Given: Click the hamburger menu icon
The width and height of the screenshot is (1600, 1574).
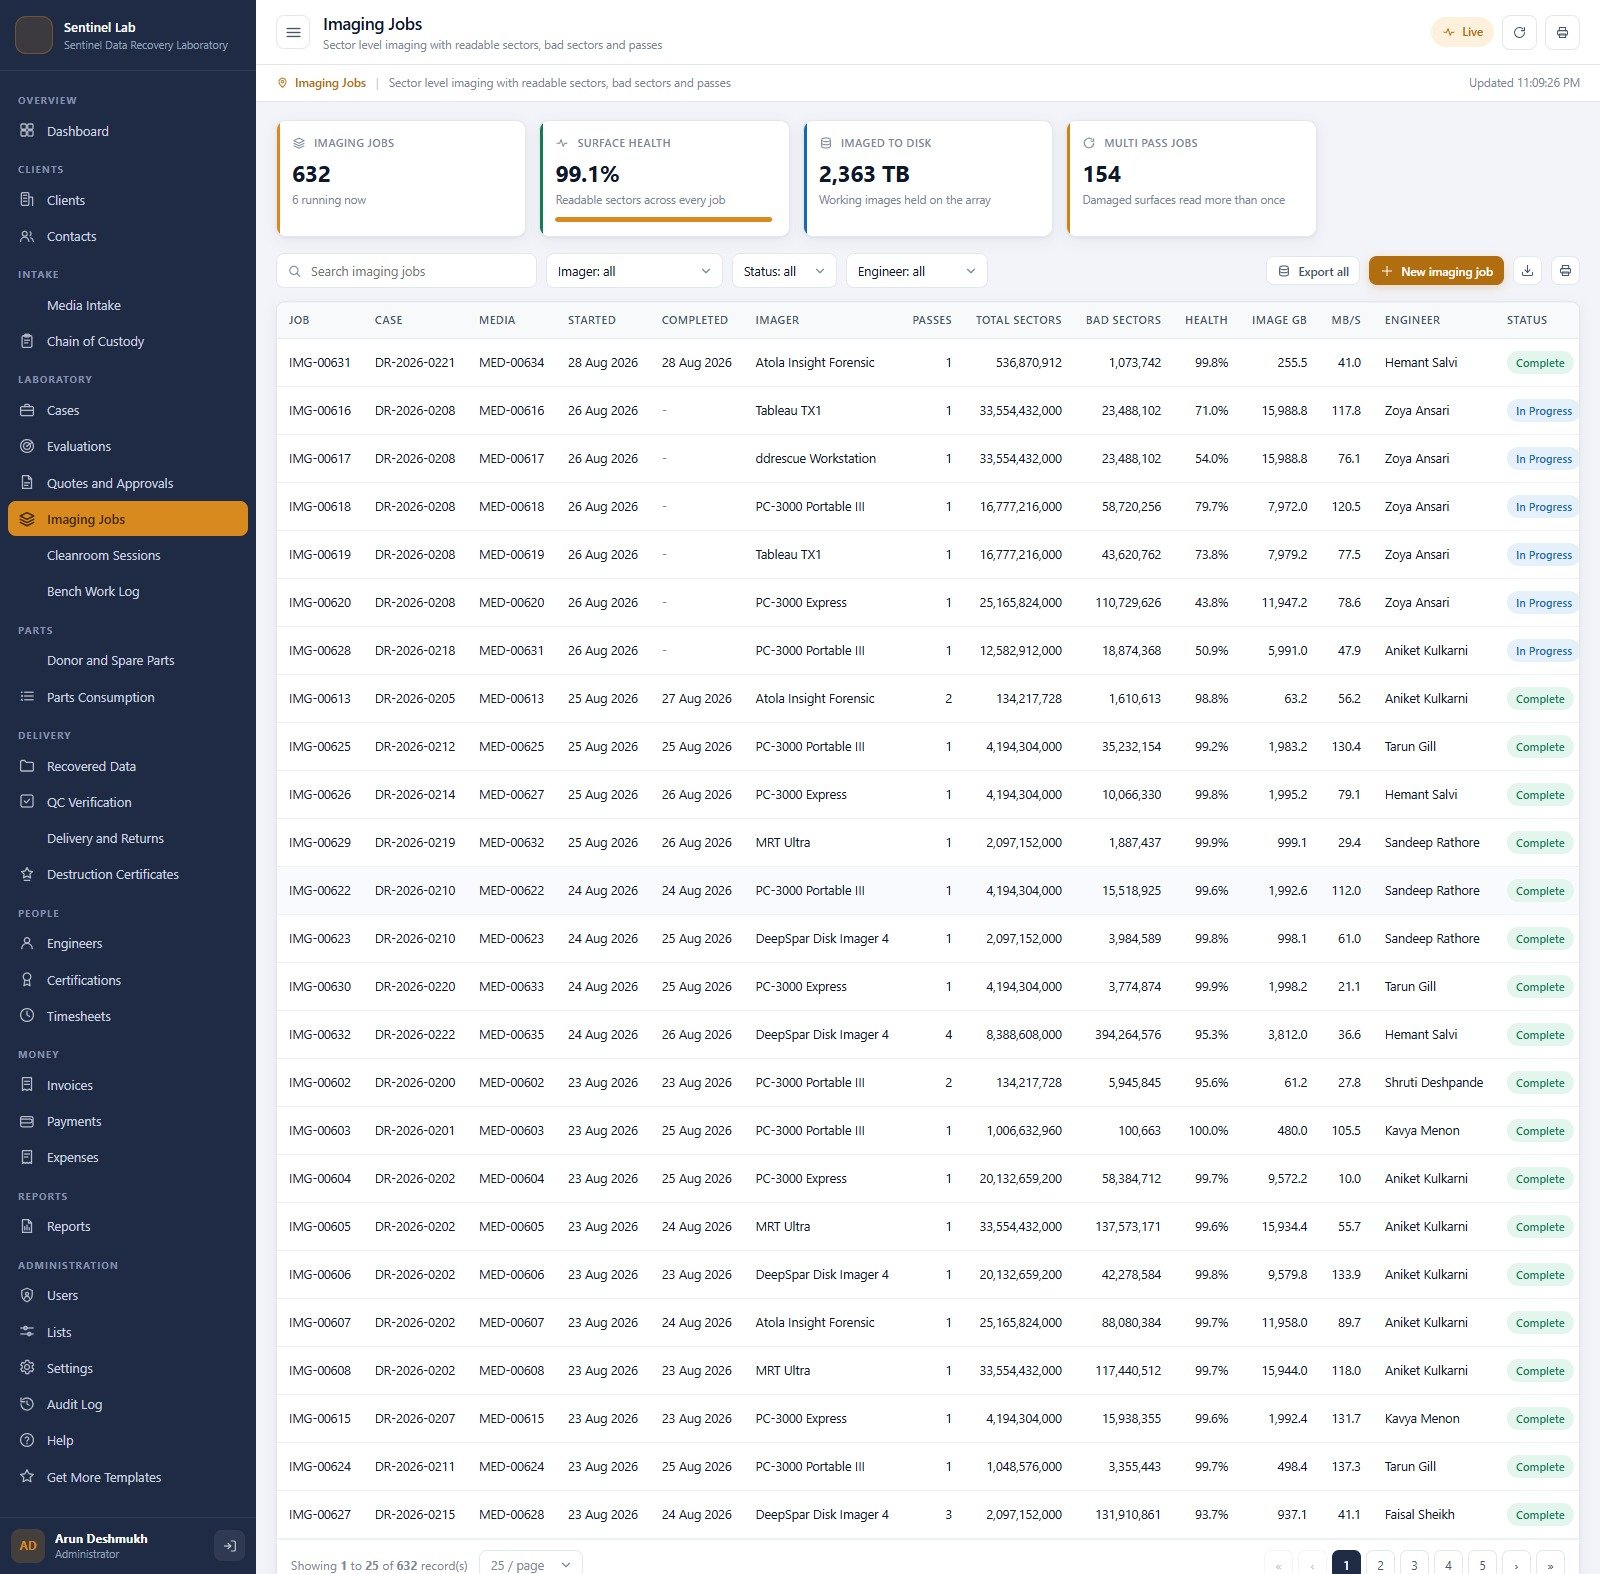Looking at the screenshot, I should click(x=293, y=32).
